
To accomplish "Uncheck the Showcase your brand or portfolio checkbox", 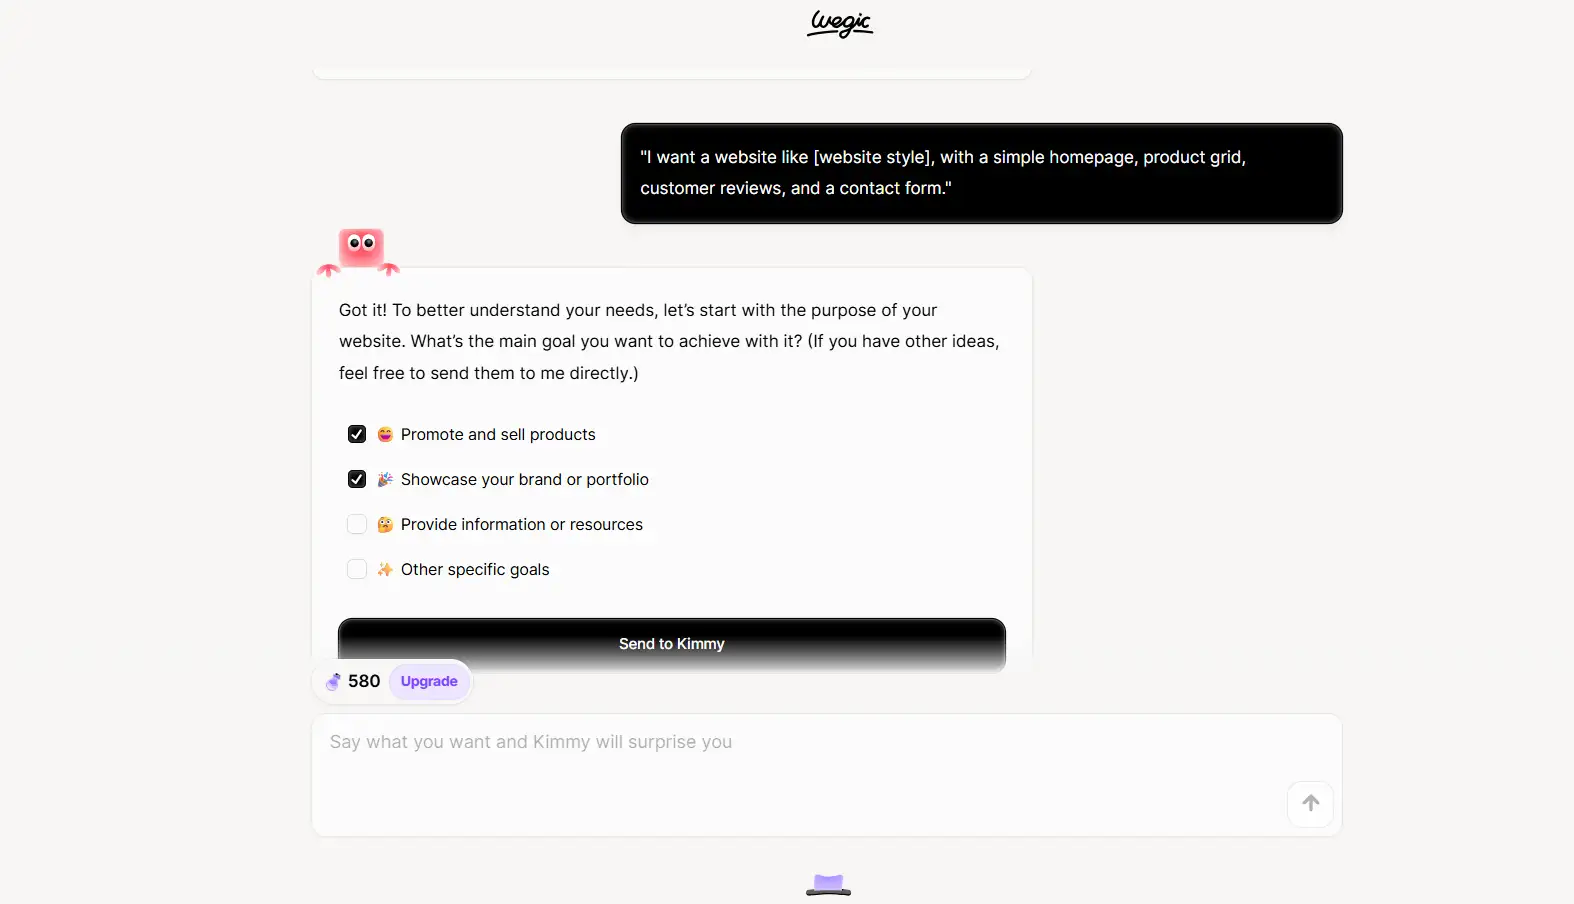I will [357, 479].
